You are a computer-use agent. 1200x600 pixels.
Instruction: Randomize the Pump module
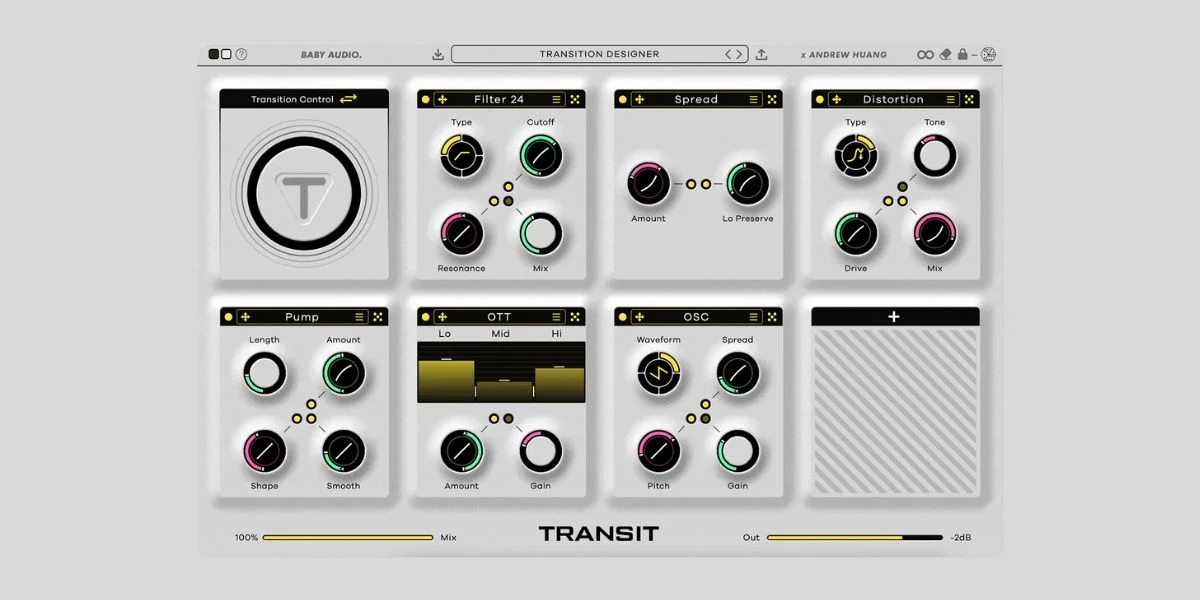coord(378,317)
